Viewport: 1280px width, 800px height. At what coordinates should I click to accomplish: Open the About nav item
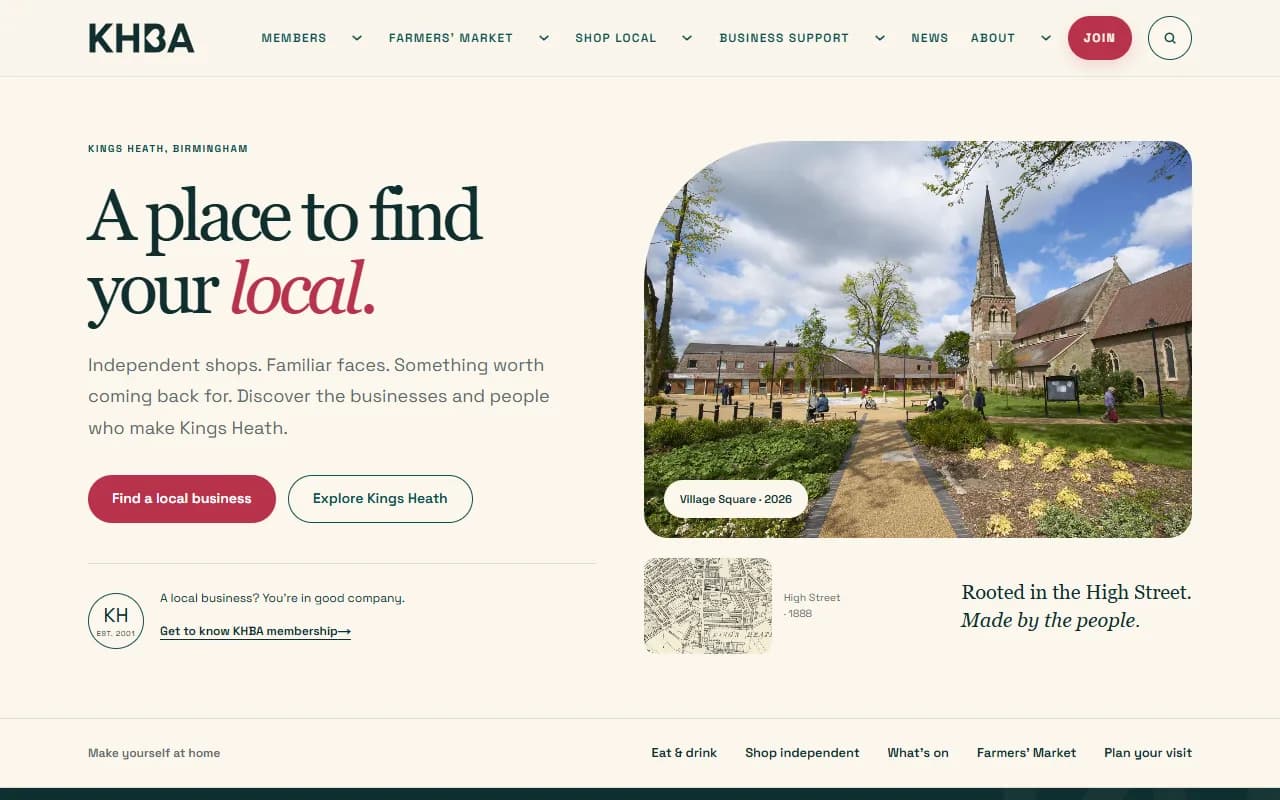[x=993, y=38]
